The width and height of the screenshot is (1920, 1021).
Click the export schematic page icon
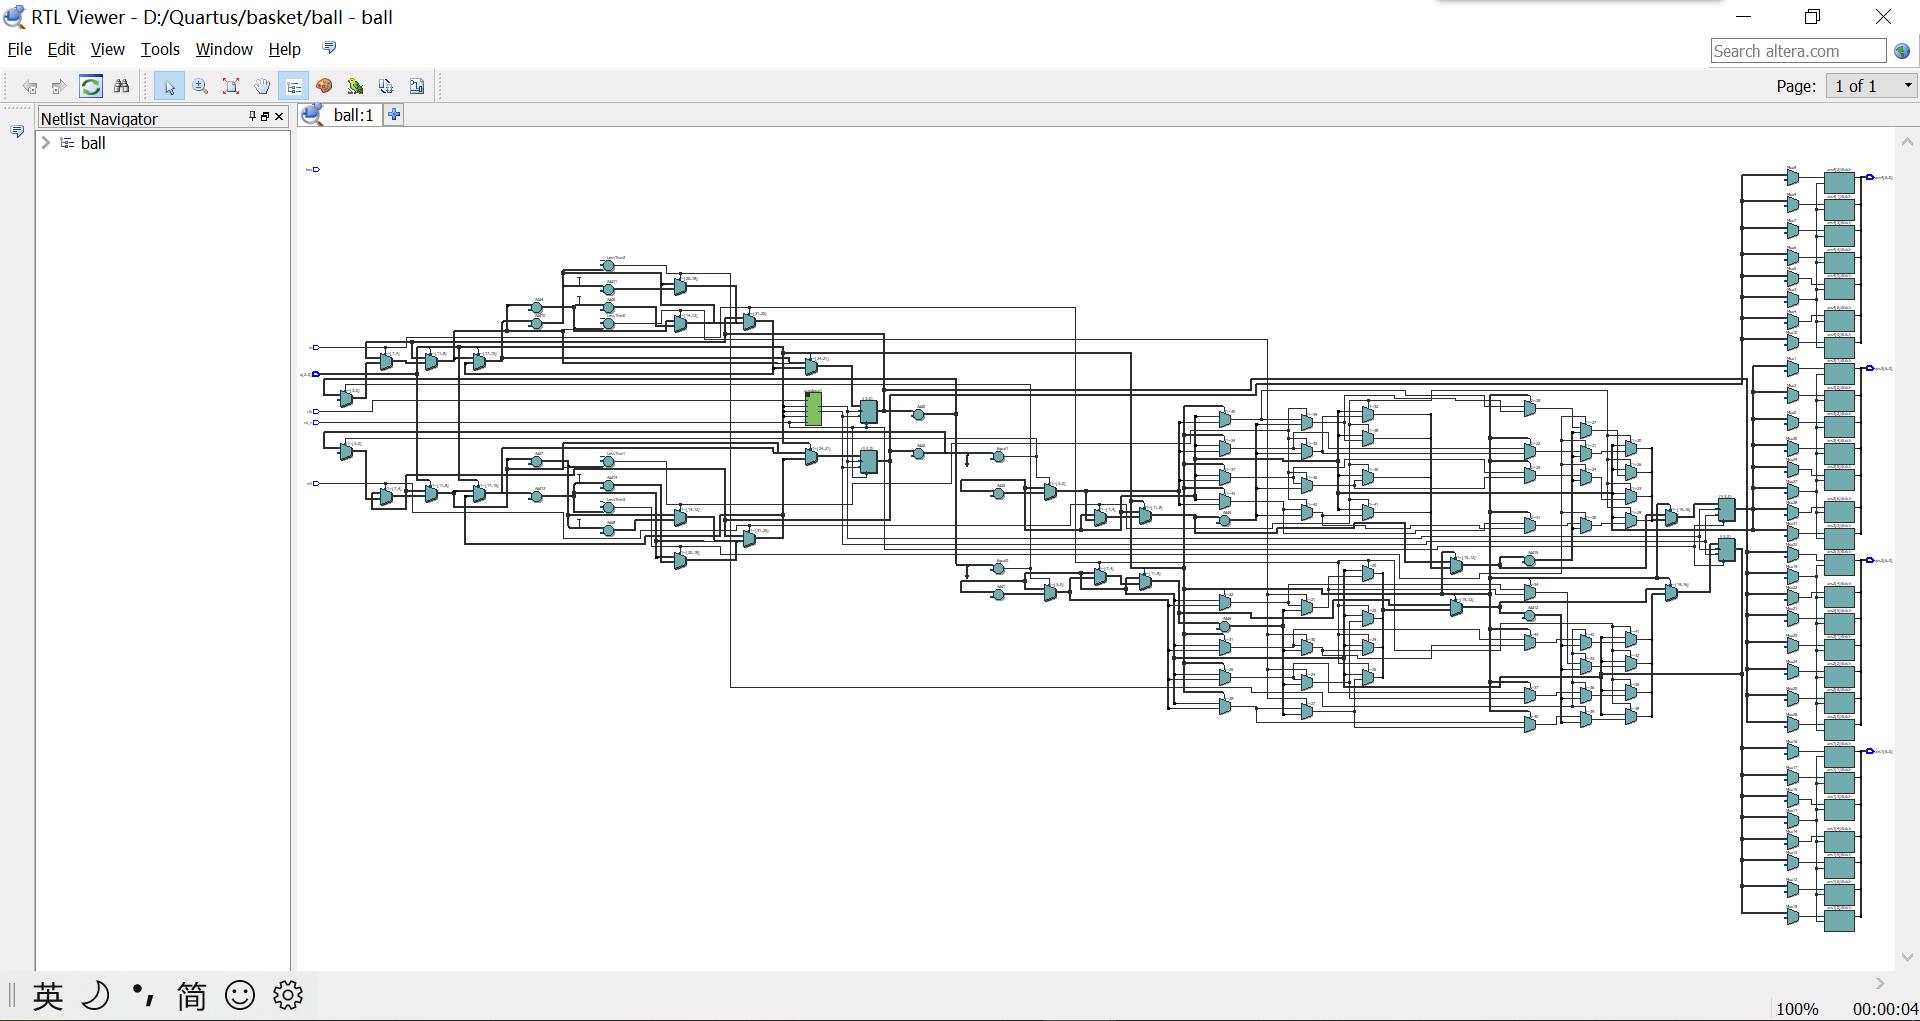point(417,86)
